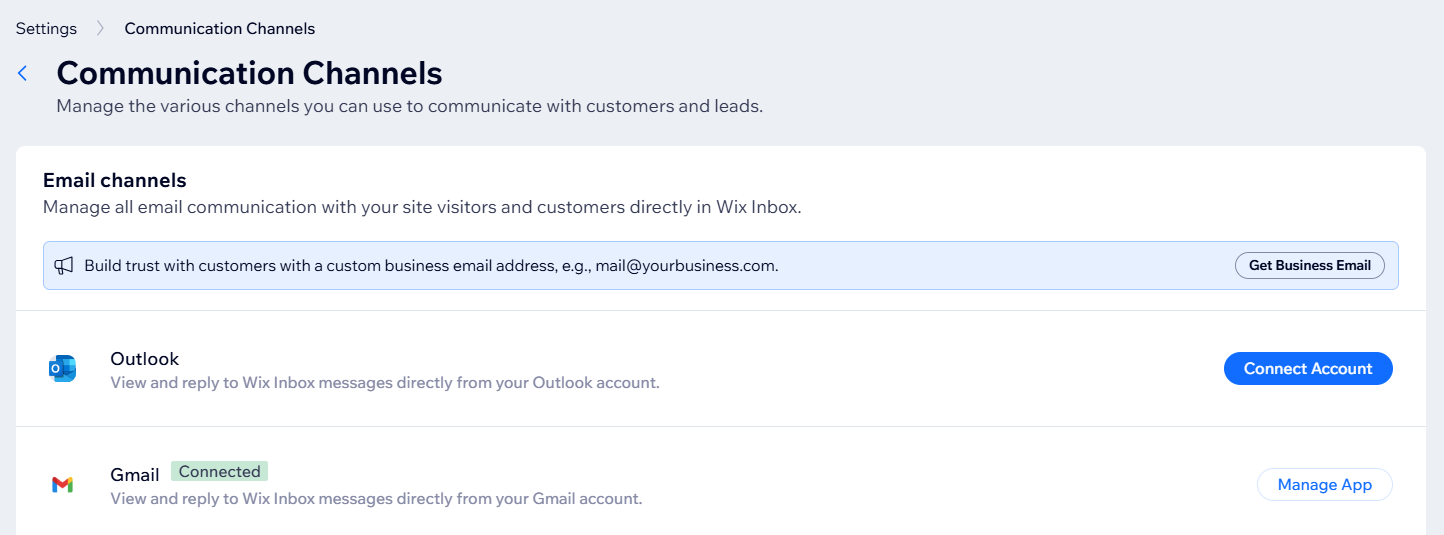The height and width of the screenshot is (535, 1444).
Task: Click the Outlook account description text
Action: pos(384,382)
